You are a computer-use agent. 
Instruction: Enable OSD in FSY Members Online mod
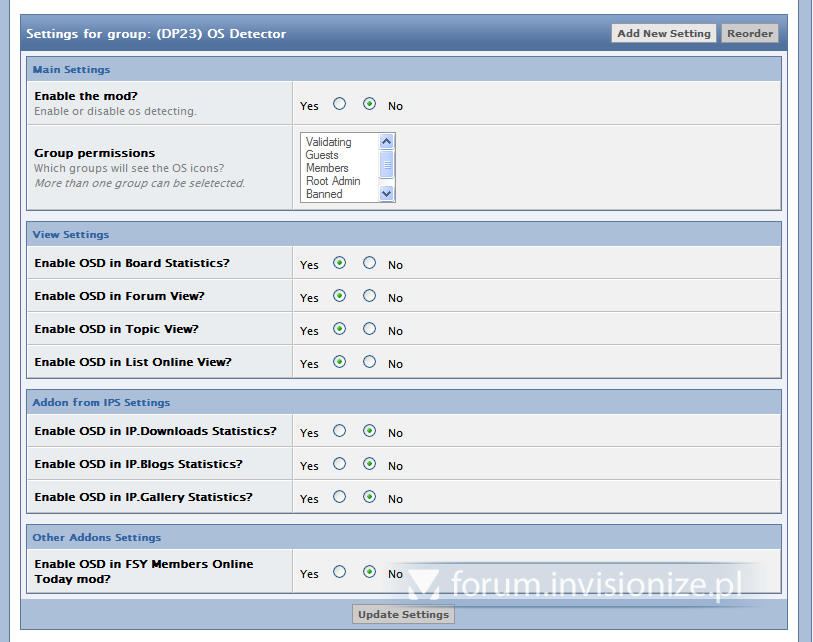(340, 572)
